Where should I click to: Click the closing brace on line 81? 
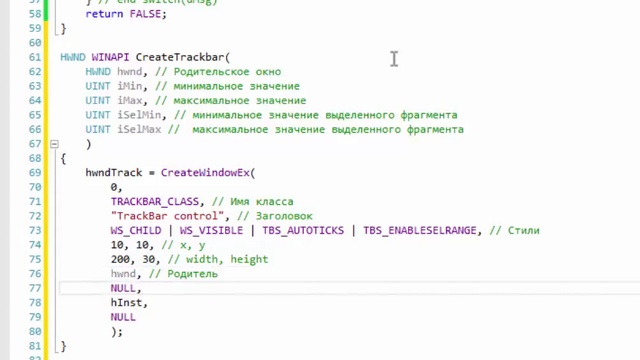63,347
